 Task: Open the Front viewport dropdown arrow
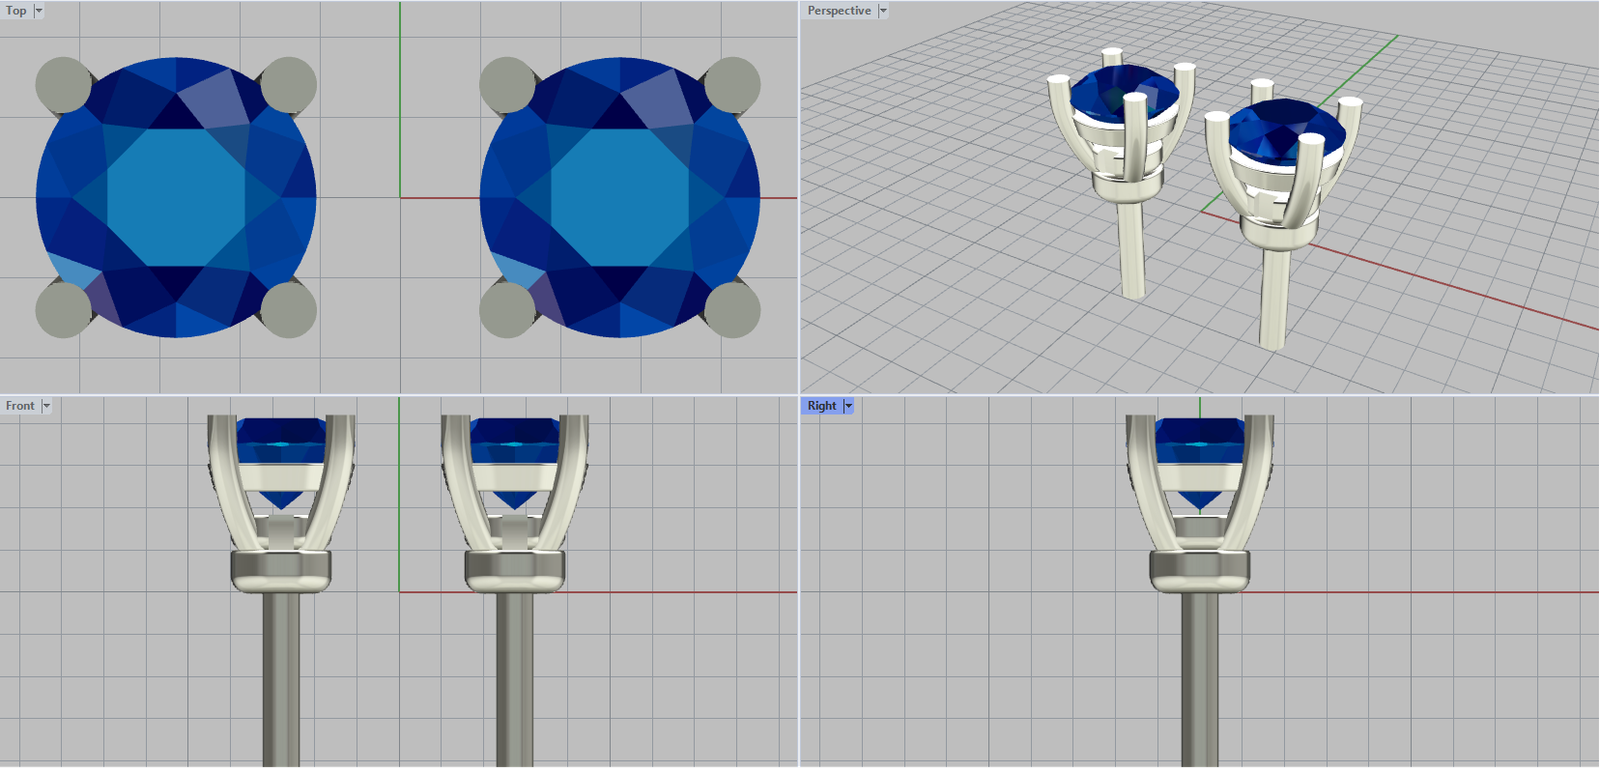tap(46, 406)
